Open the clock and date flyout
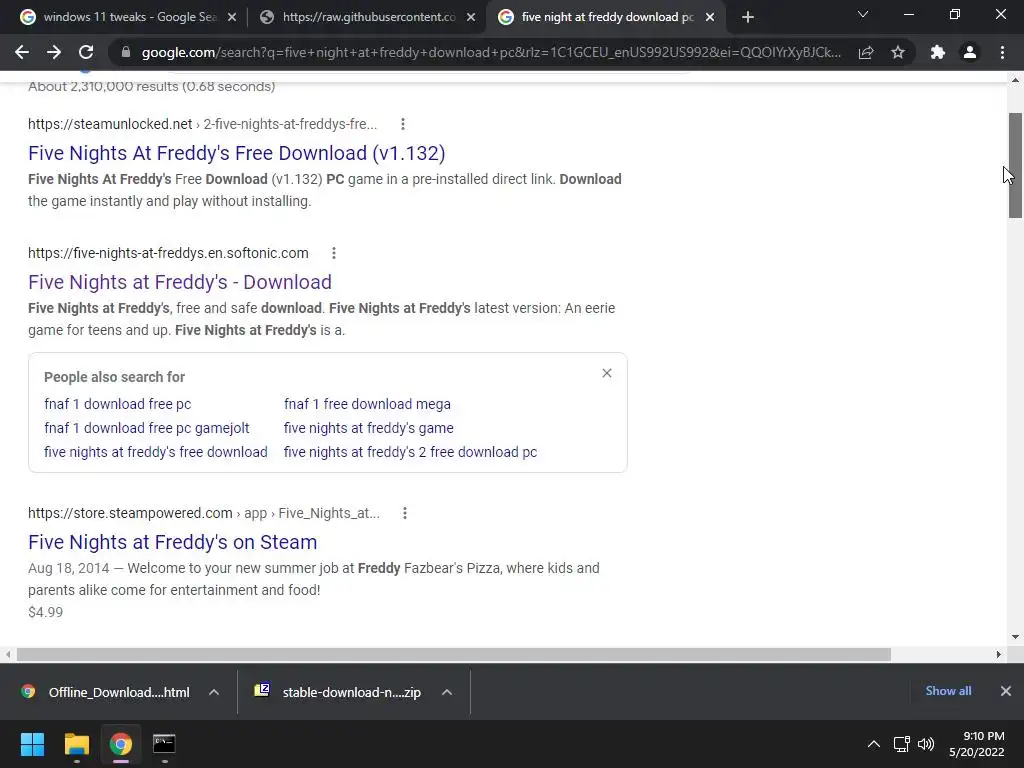The width and height of the screenshot is (1024, 768). [x=977, y=744]
